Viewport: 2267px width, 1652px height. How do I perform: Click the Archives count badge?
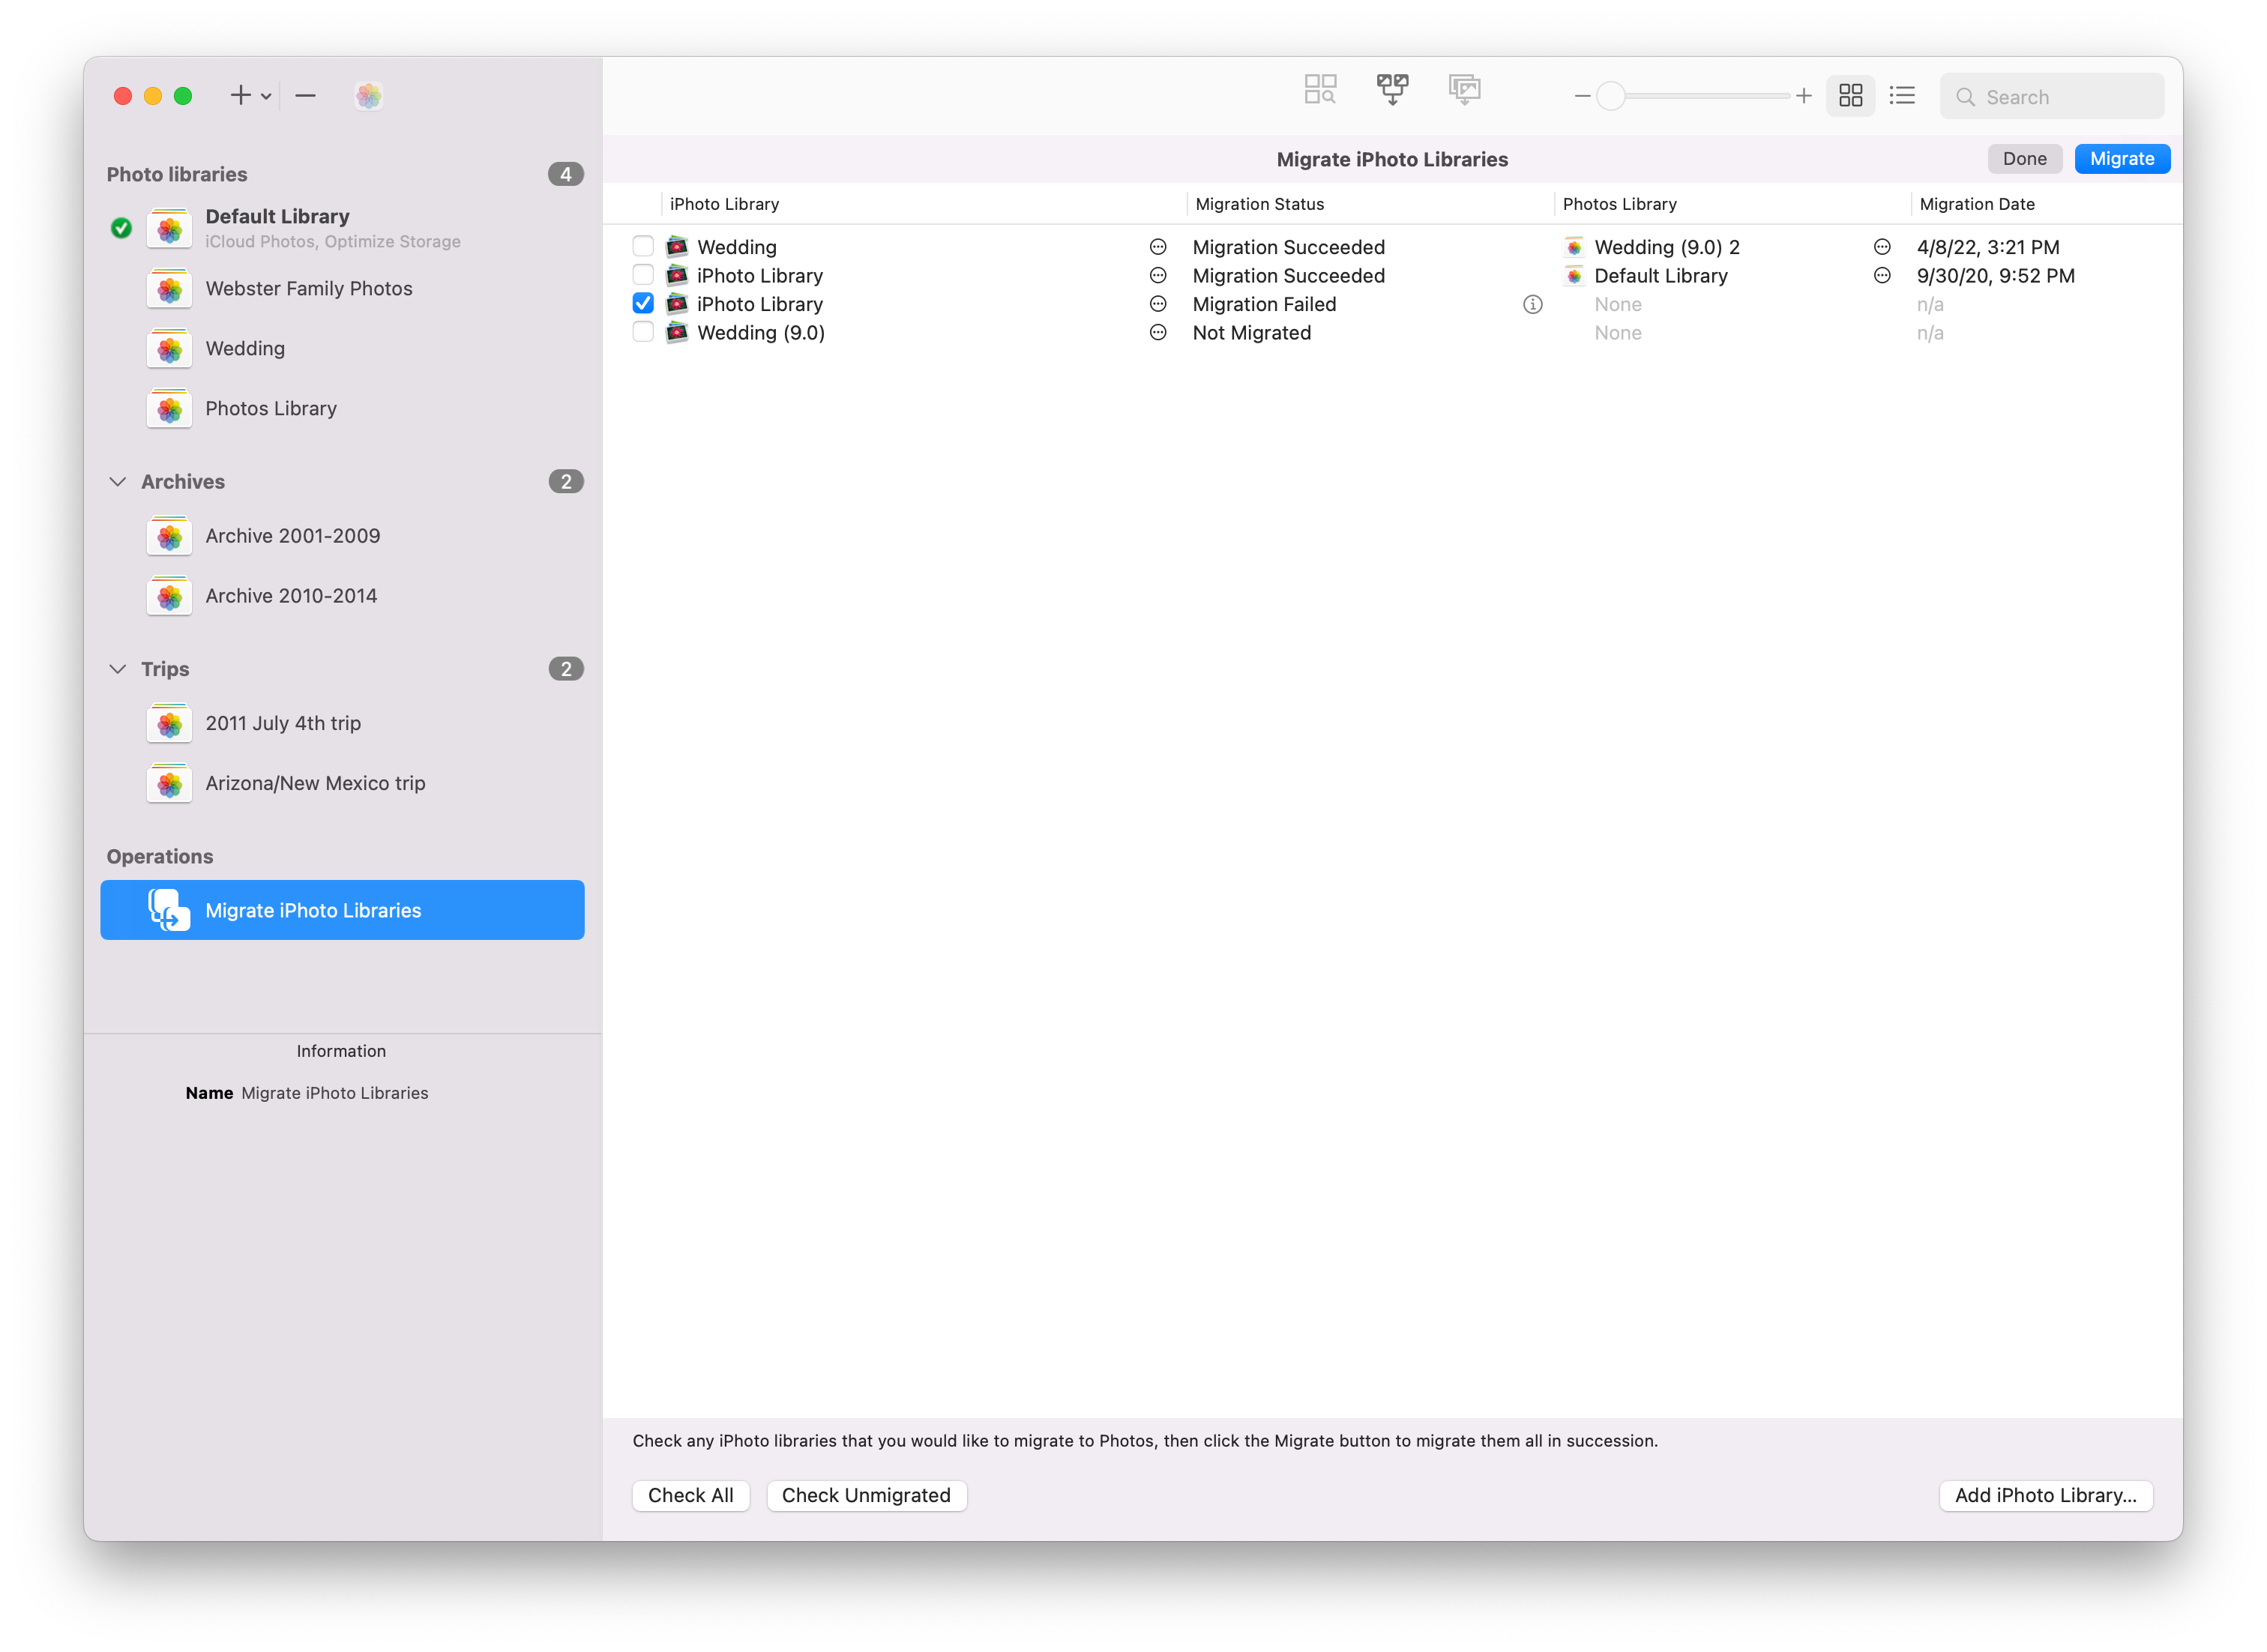(x=565, y=482)
